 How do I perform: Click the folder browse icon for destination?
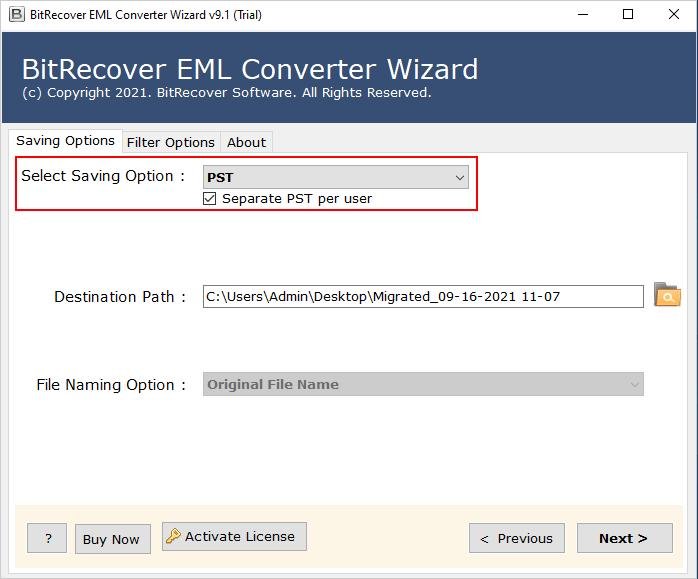pos(667,295)
